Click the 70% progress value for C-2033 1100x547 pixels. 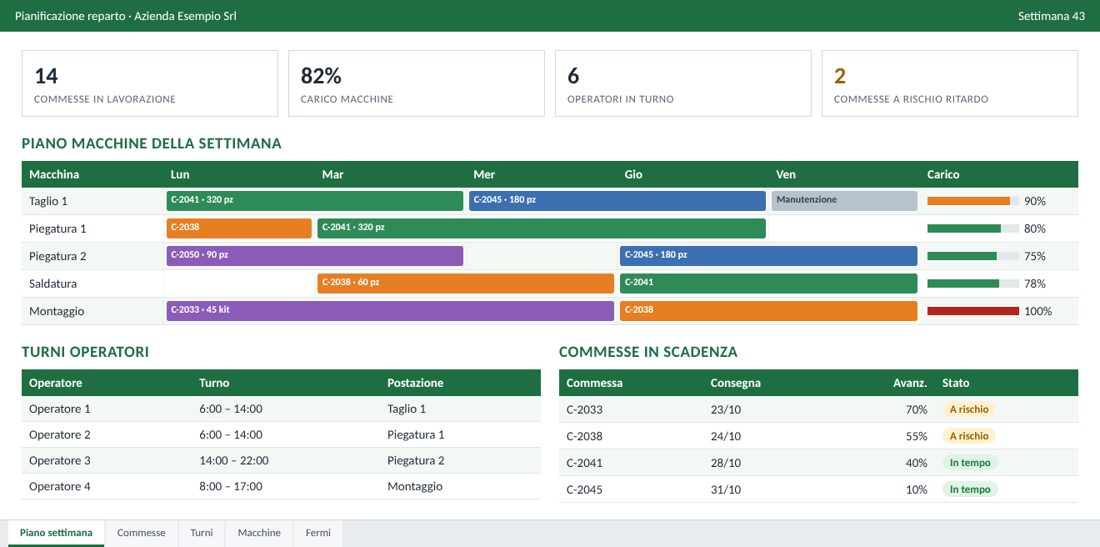pos(916,410)
